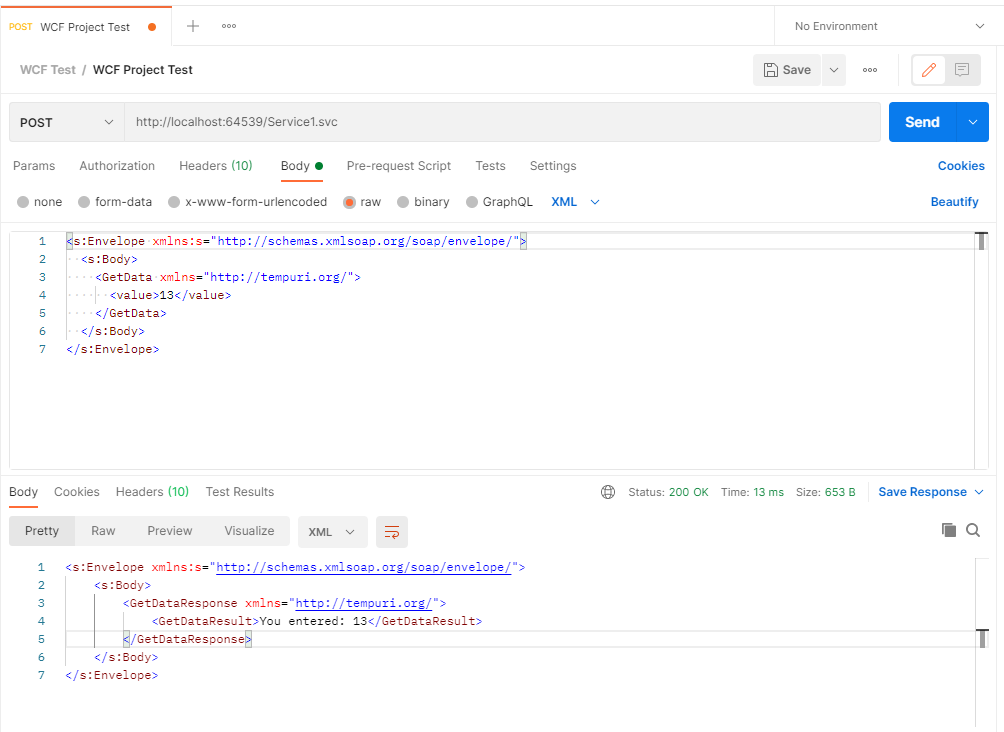Image resolution: width=1004 pixels, height=732 pixels.
Task: Open WCF Test collection breadcrumb
Action: 48,70
